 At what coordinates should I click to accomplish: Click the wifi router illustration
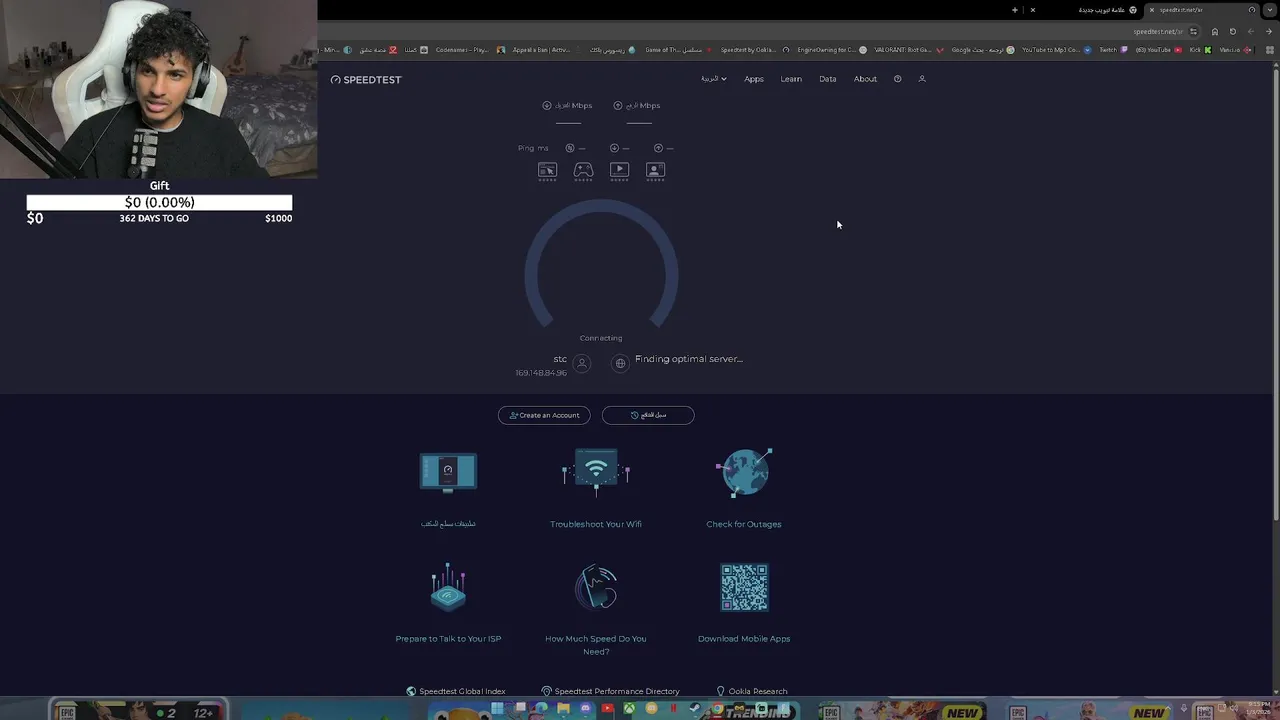(x=596, y=472)
